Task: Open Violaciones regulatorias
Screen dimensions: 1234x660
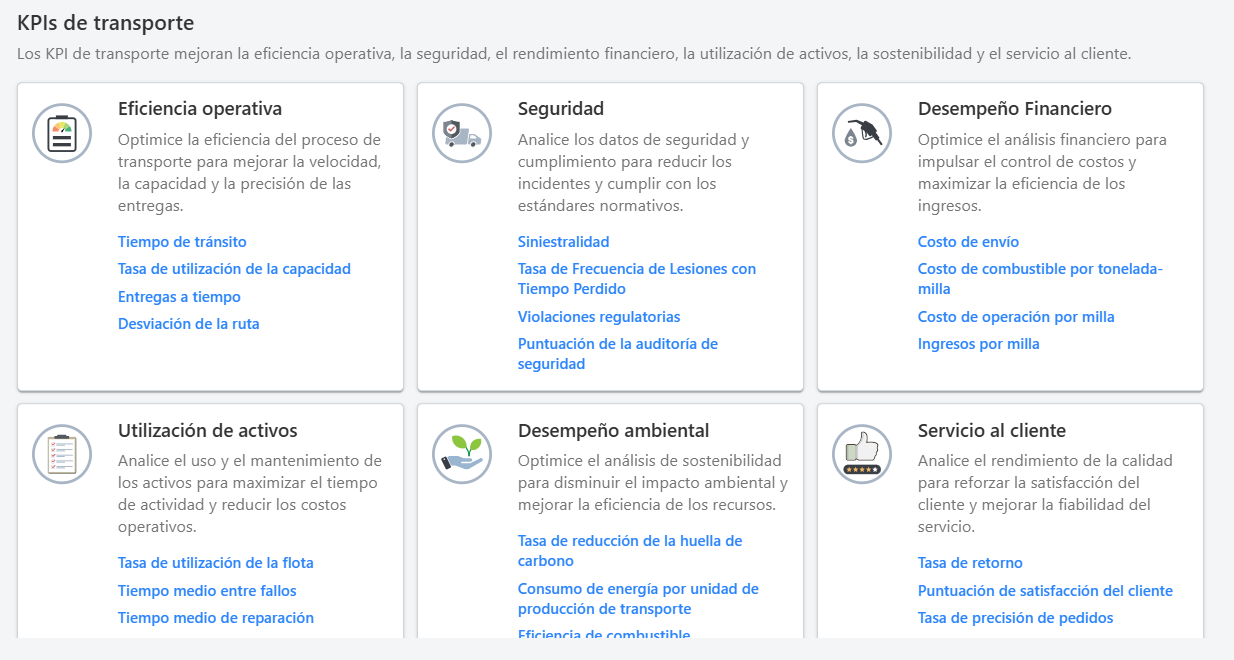Action: pos(598,316)
